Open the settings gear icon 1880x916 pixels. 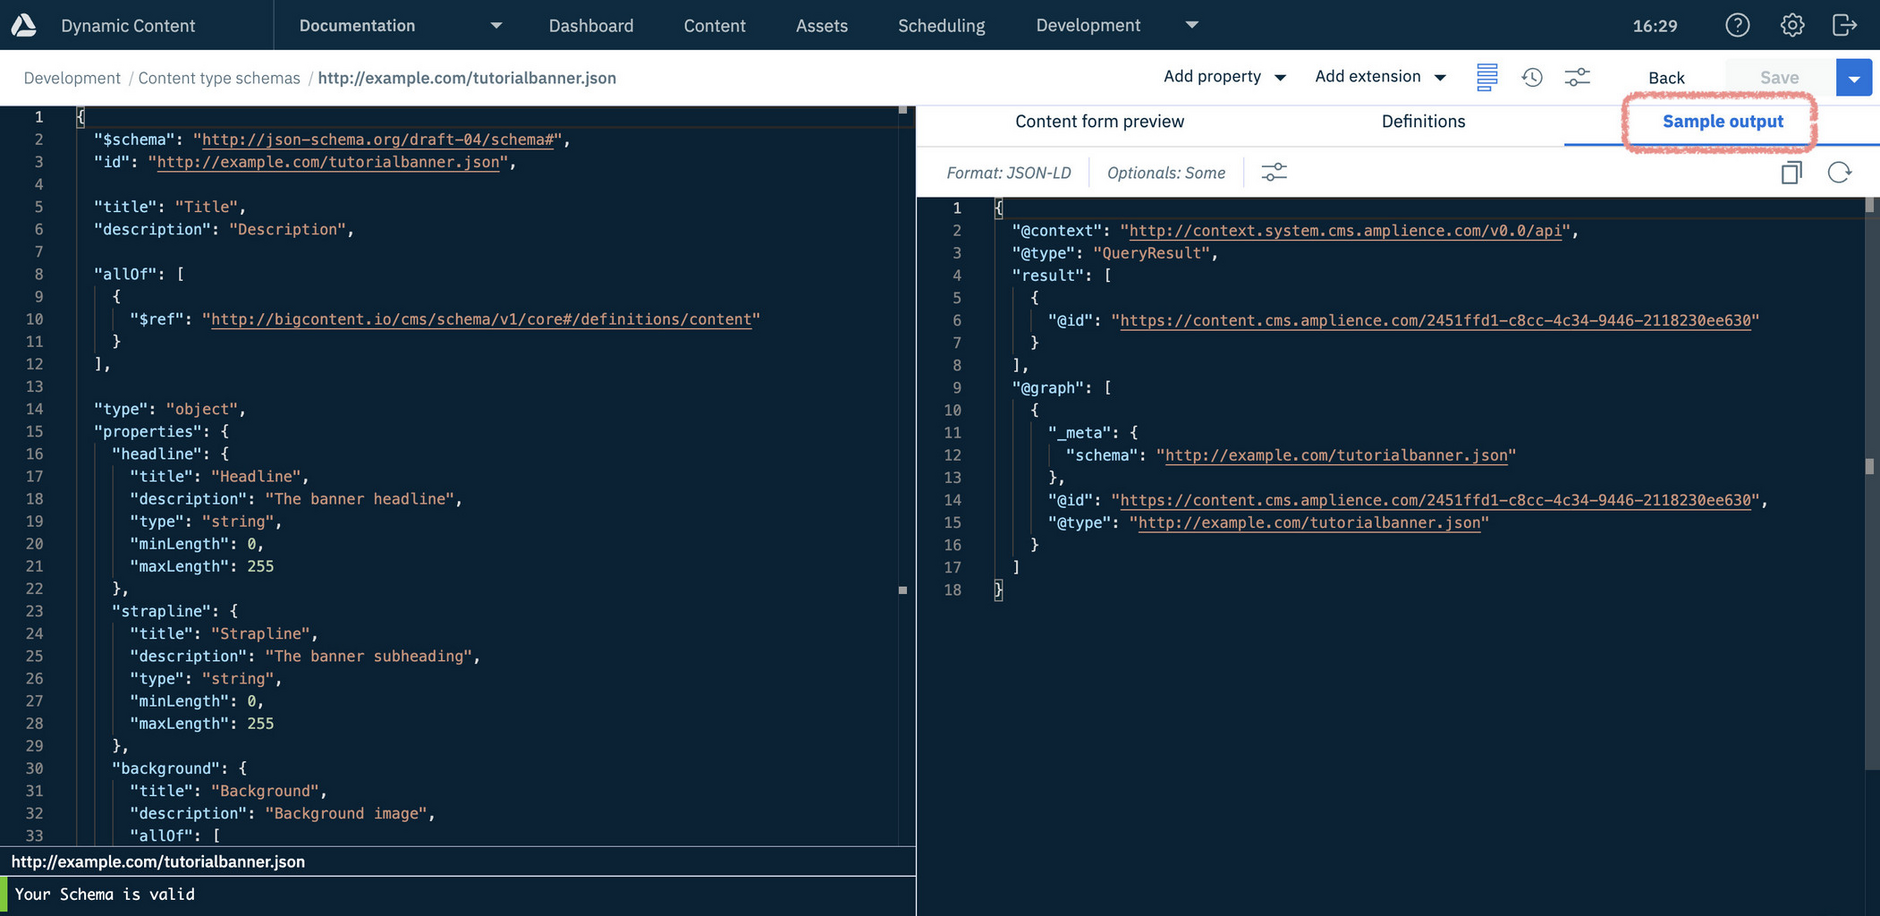1792,25
